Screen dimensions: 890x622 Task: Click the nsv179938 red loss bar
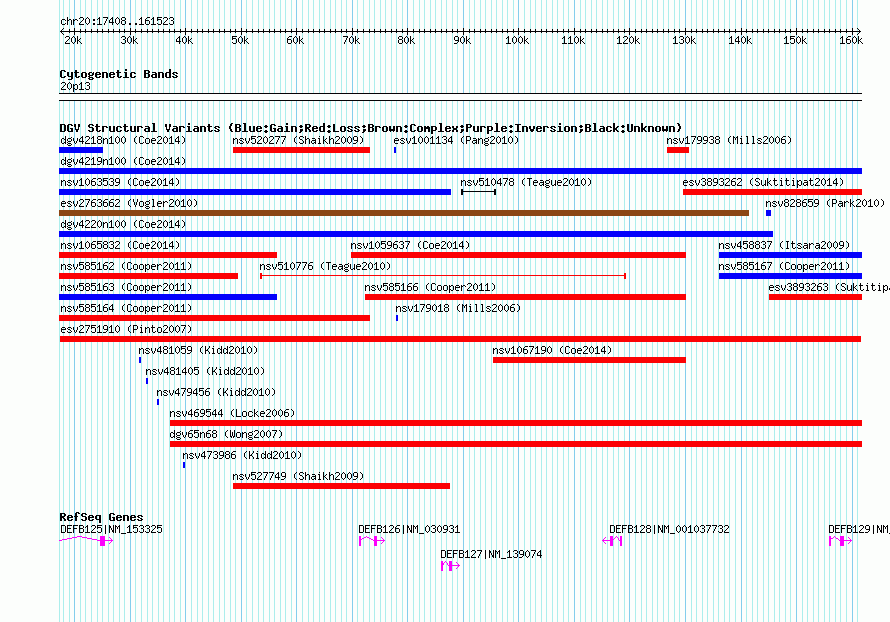(678, 150)
